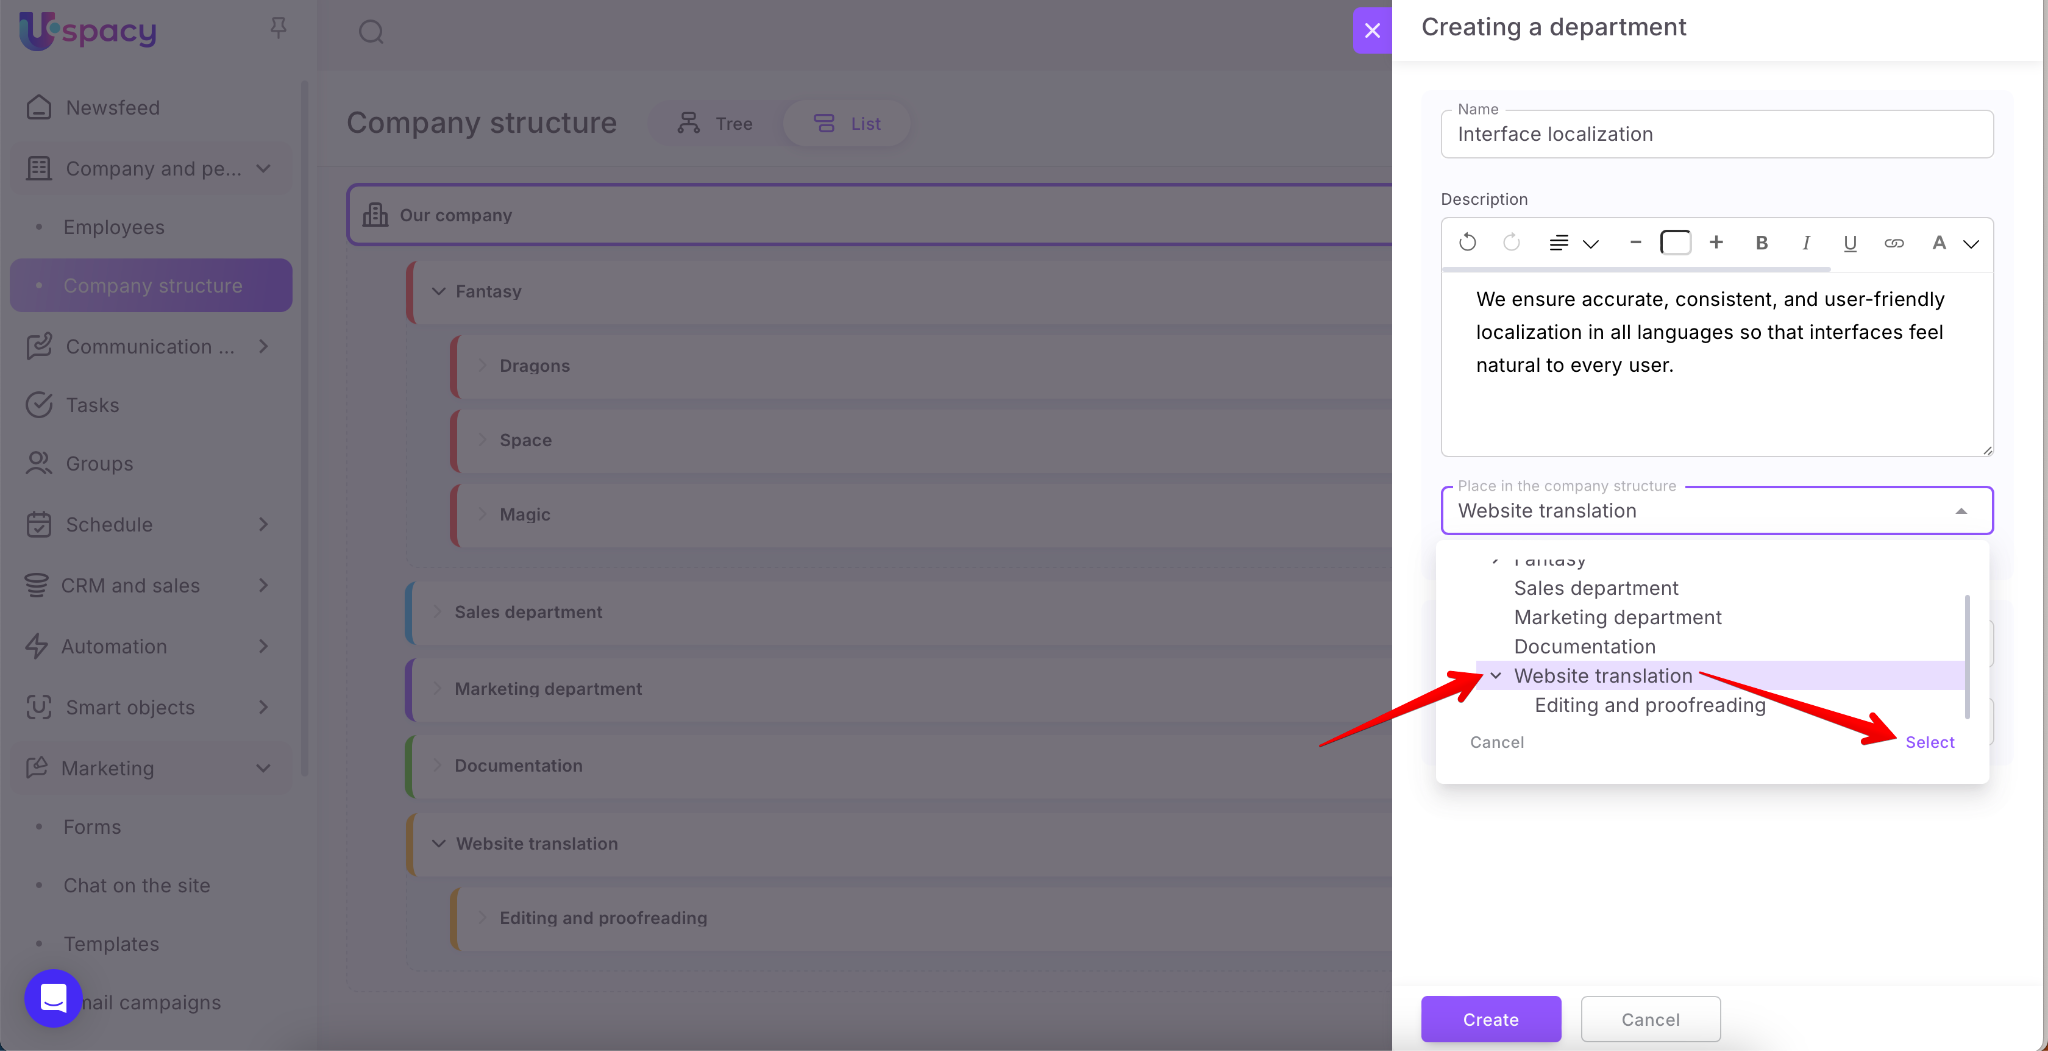Click the department Name input field

pyautogui.click(x=1716, y=134)
